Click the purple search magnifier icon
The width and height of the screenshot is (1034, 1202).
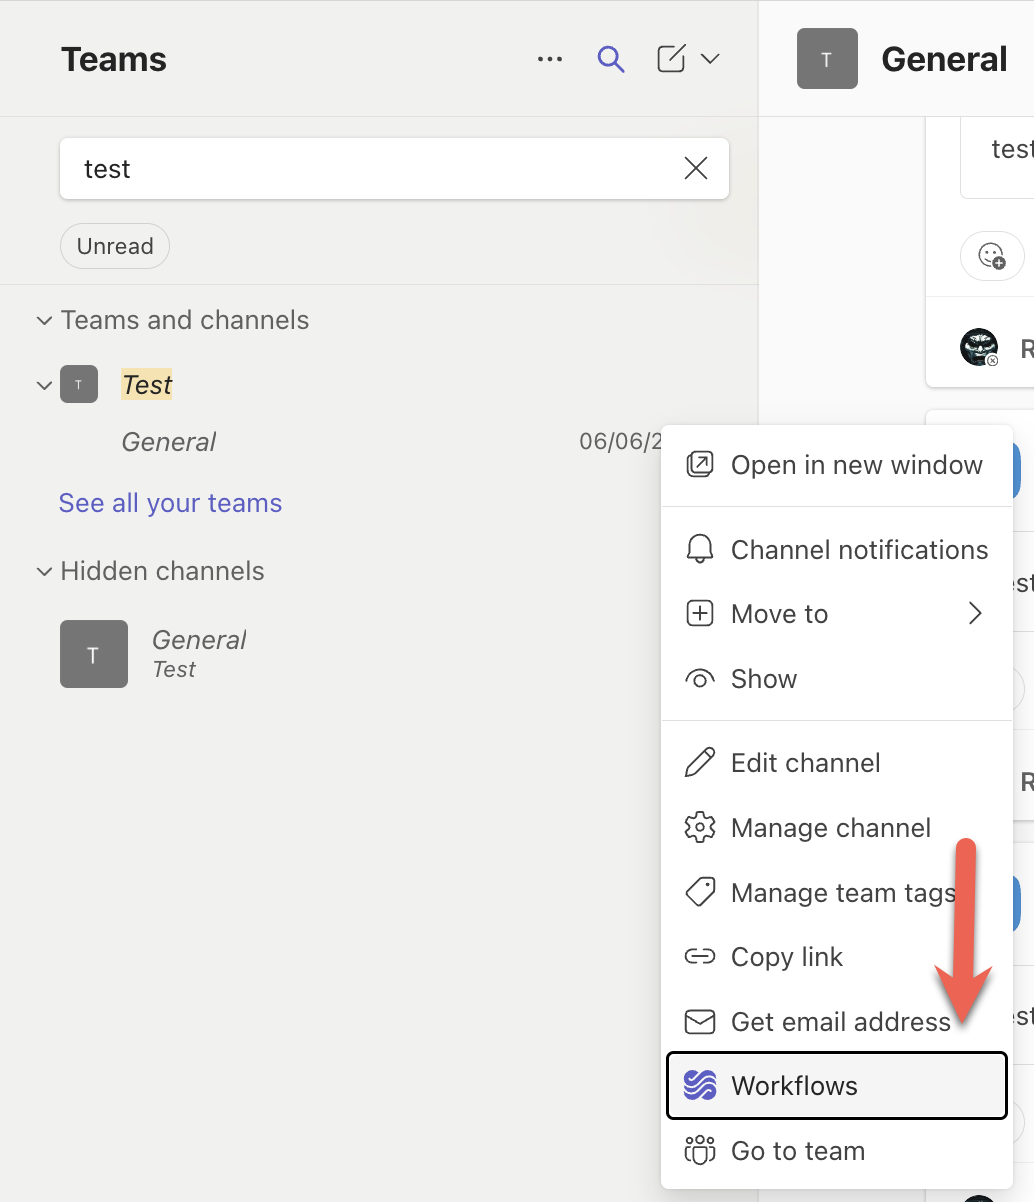tap(611, 59)
